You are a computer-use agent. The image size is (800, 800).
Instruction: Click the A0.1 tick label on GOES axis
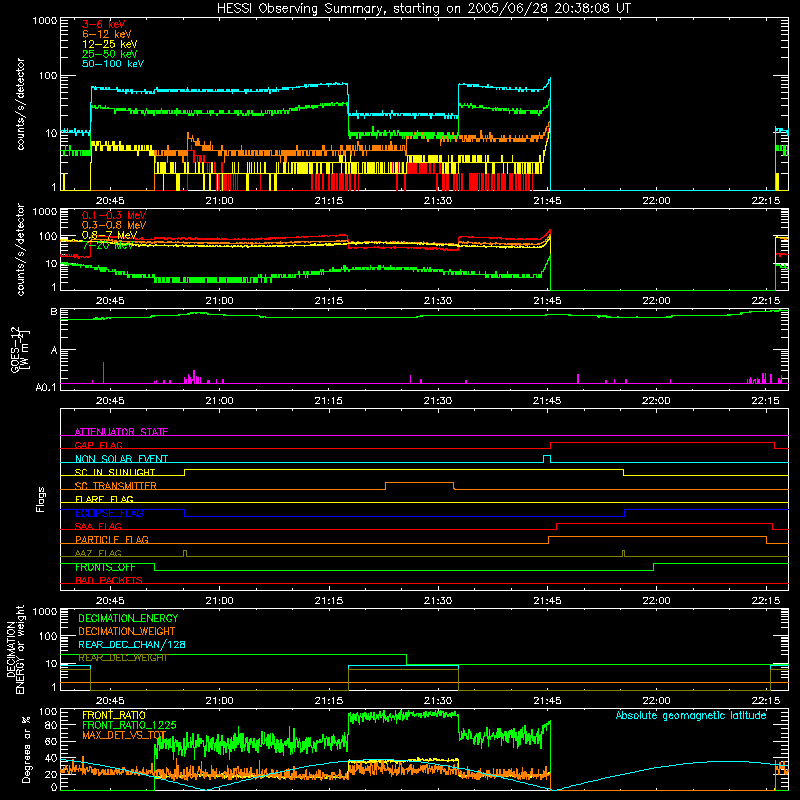[x=46, y=388]
